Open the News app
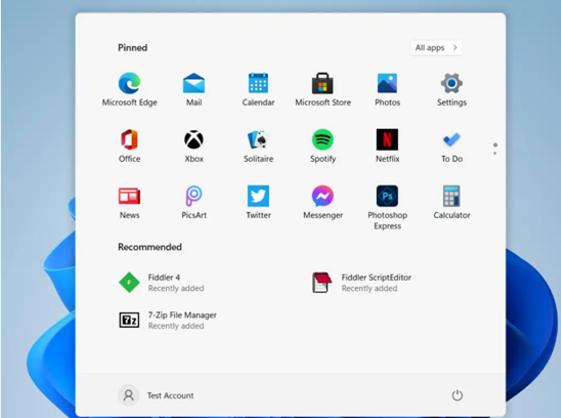The height and width of the screenshot is (418, 561). [130, 202]
